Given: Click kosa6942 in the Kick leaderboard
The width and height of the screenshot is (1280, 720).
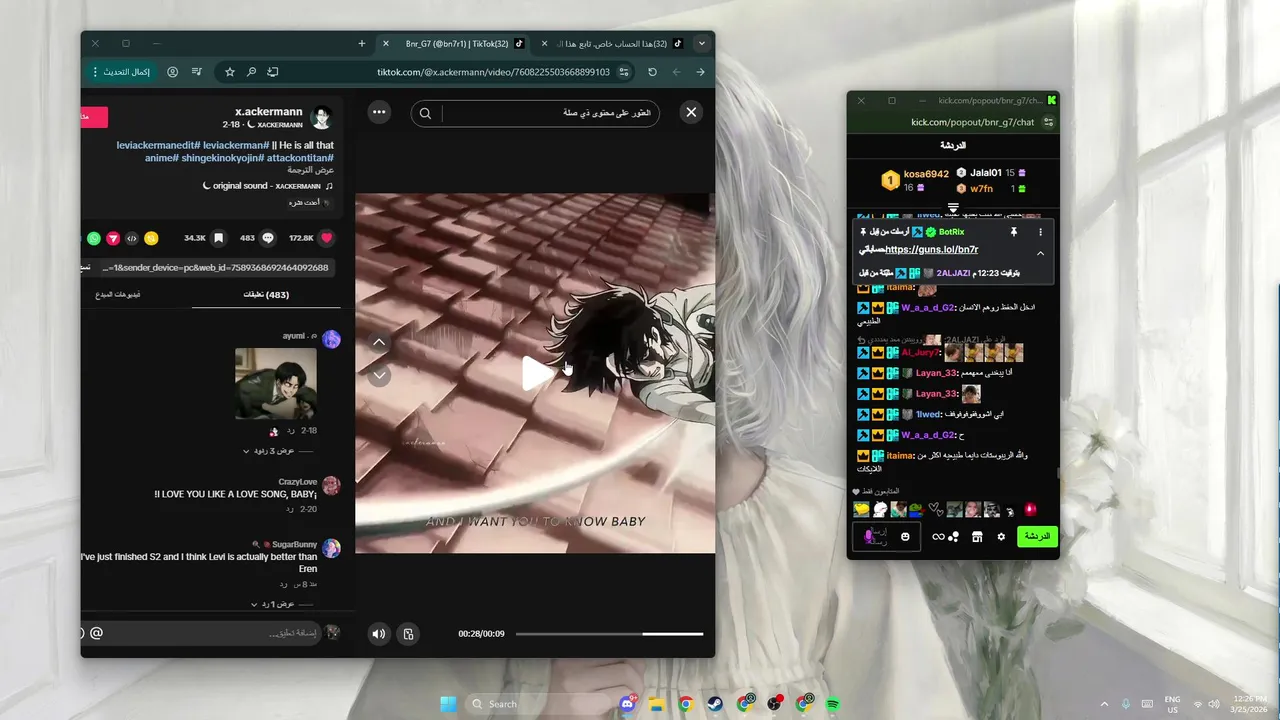Looking at the screenshot, I should 926,174.
